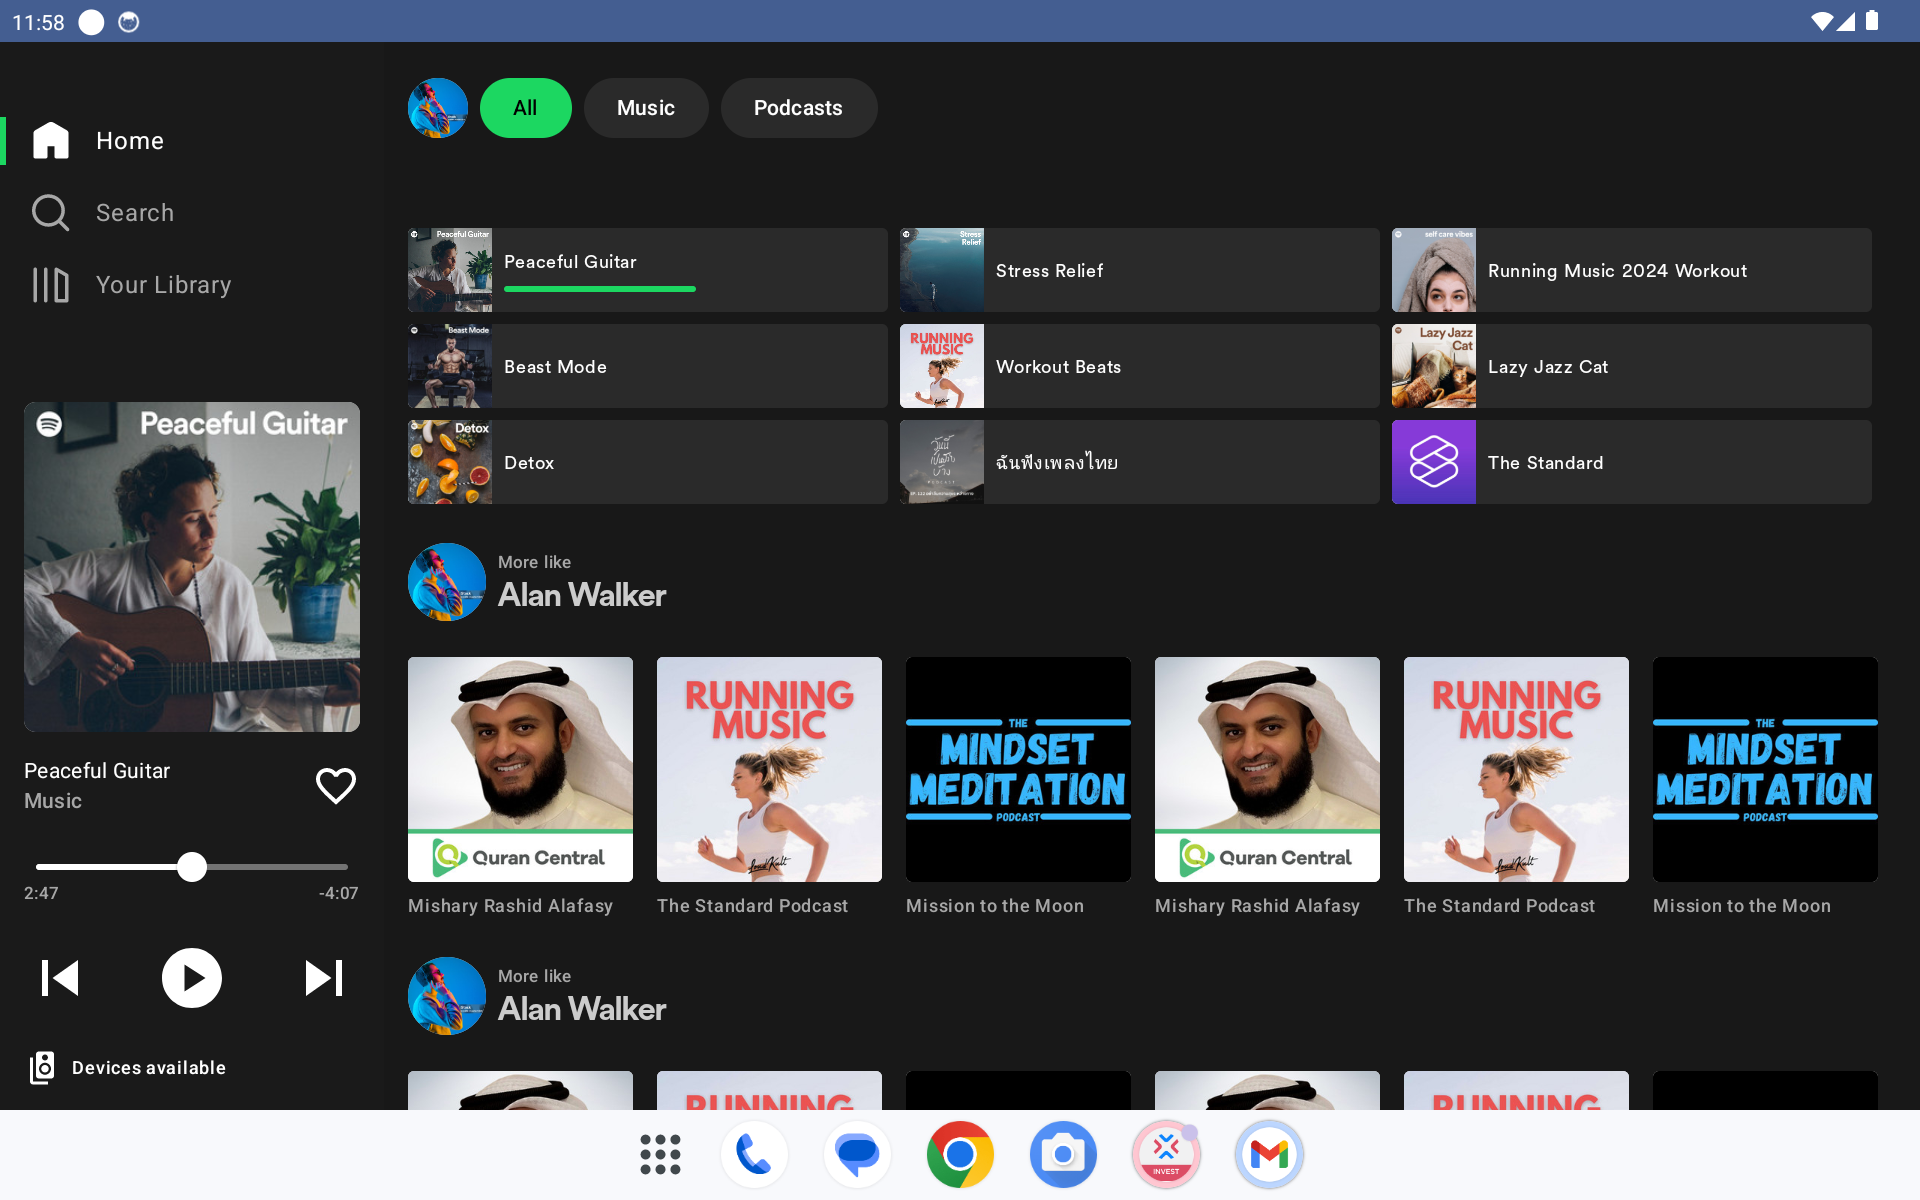This screenshot has width=1920, height=1200.
Task: Launch Gmail from the taskbar
Action: point(1269,1155)
